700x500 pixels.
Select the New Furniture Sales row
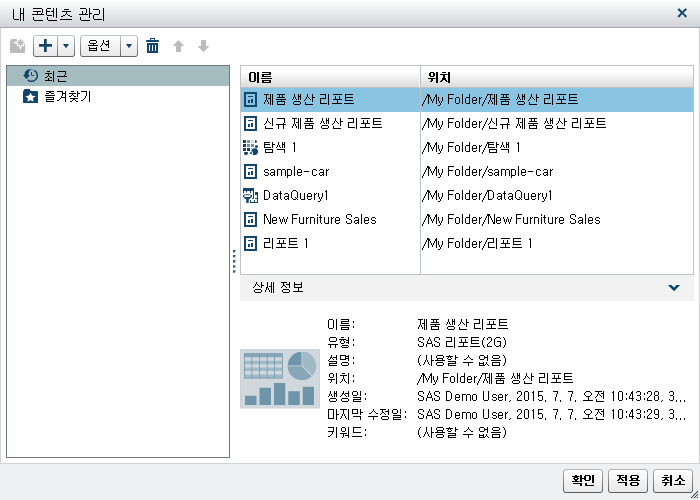pyautogui.click(x=319, y=219)
